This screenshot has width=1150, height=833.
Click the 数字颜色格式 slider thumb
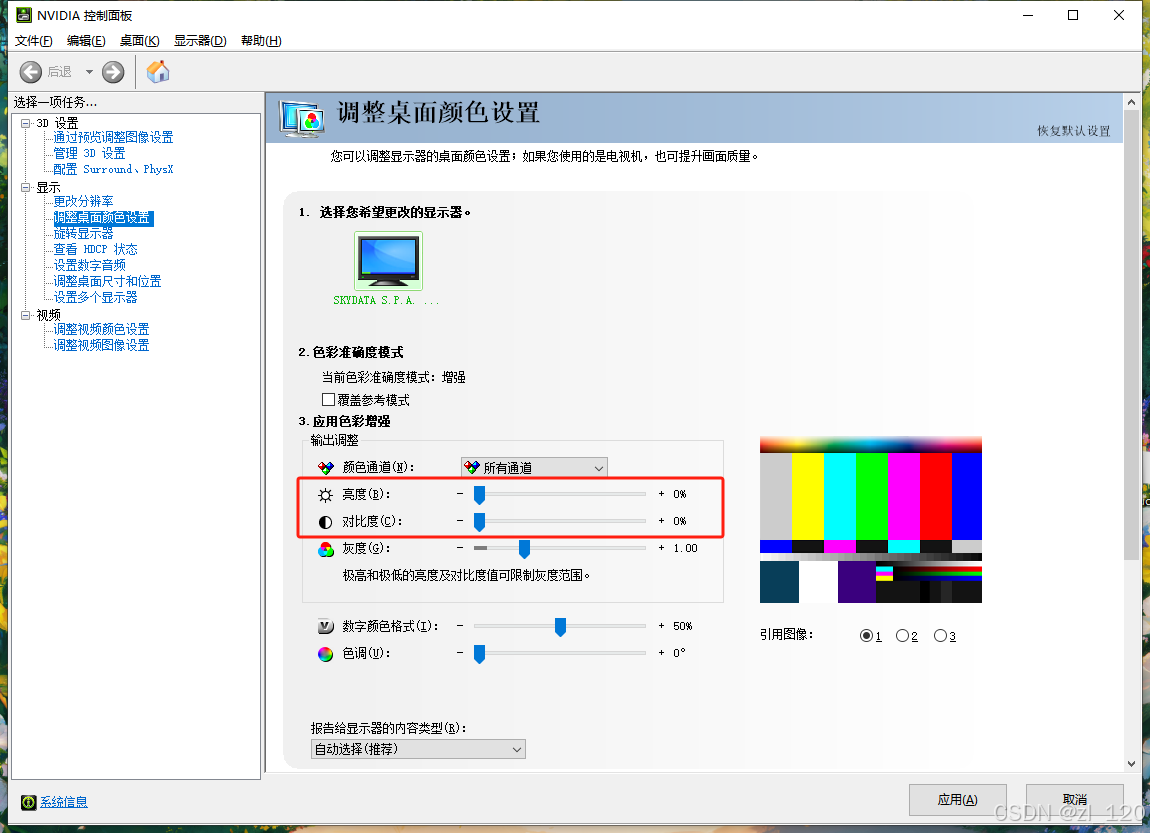coord(560,627)
